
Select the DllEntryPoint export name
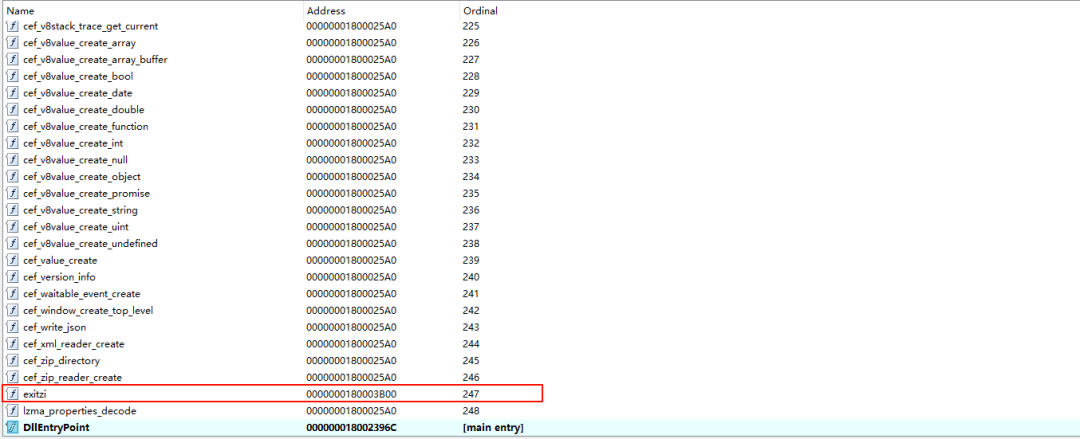click(56, 427)
